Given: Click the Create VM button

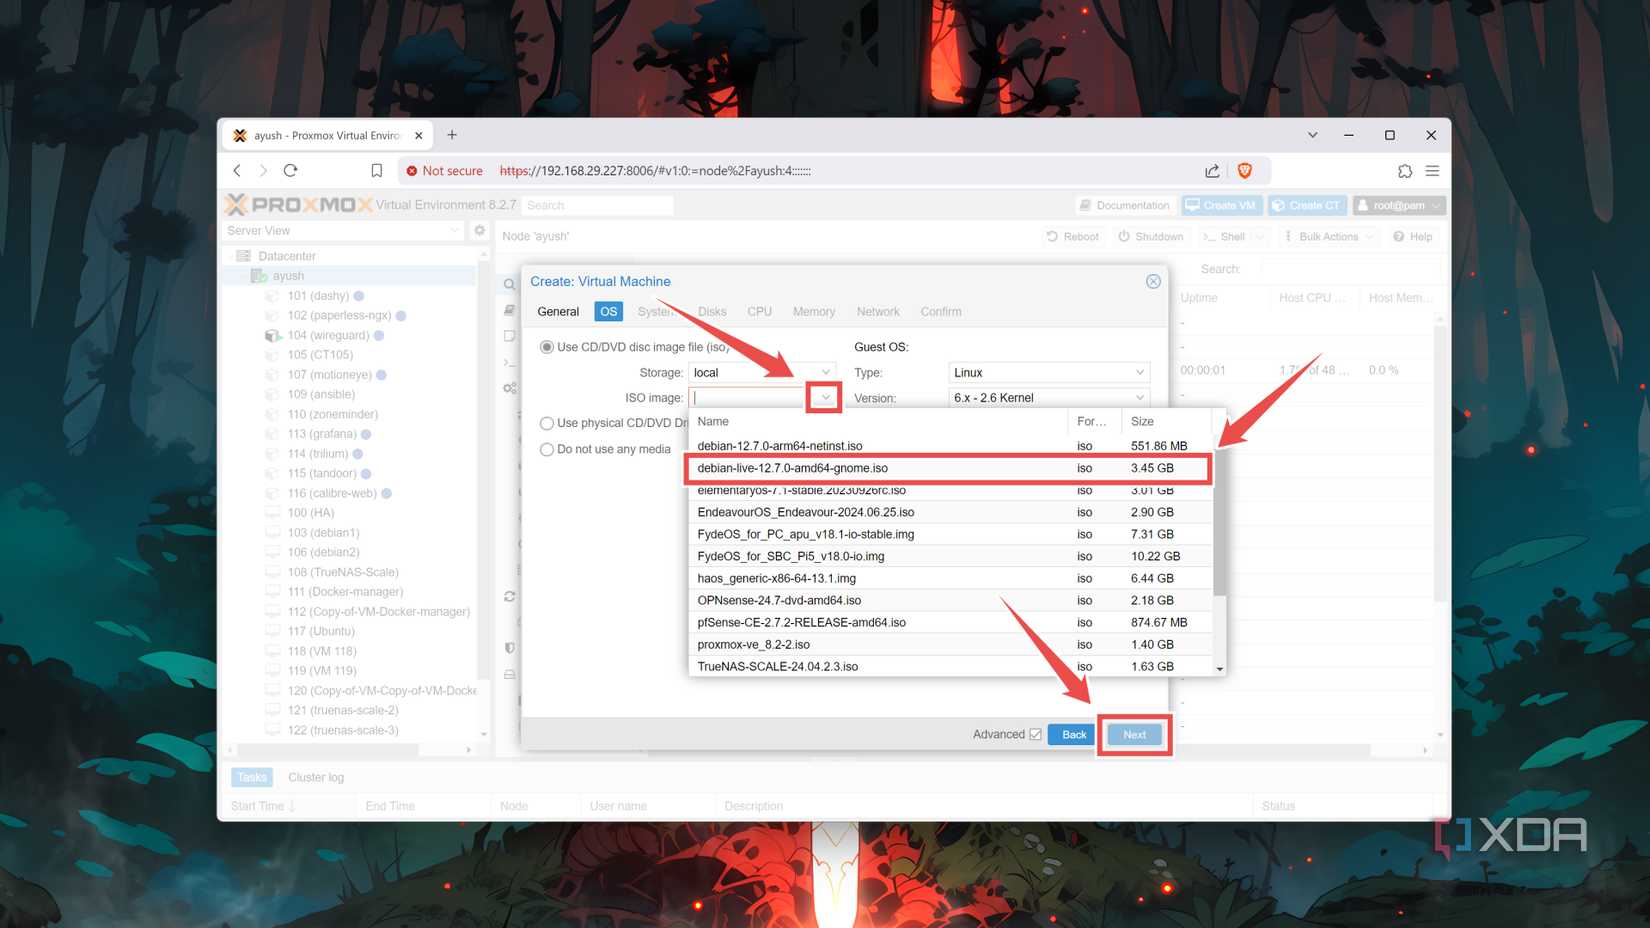Looking at the screenshot, I should click(x=1221, y=205).
